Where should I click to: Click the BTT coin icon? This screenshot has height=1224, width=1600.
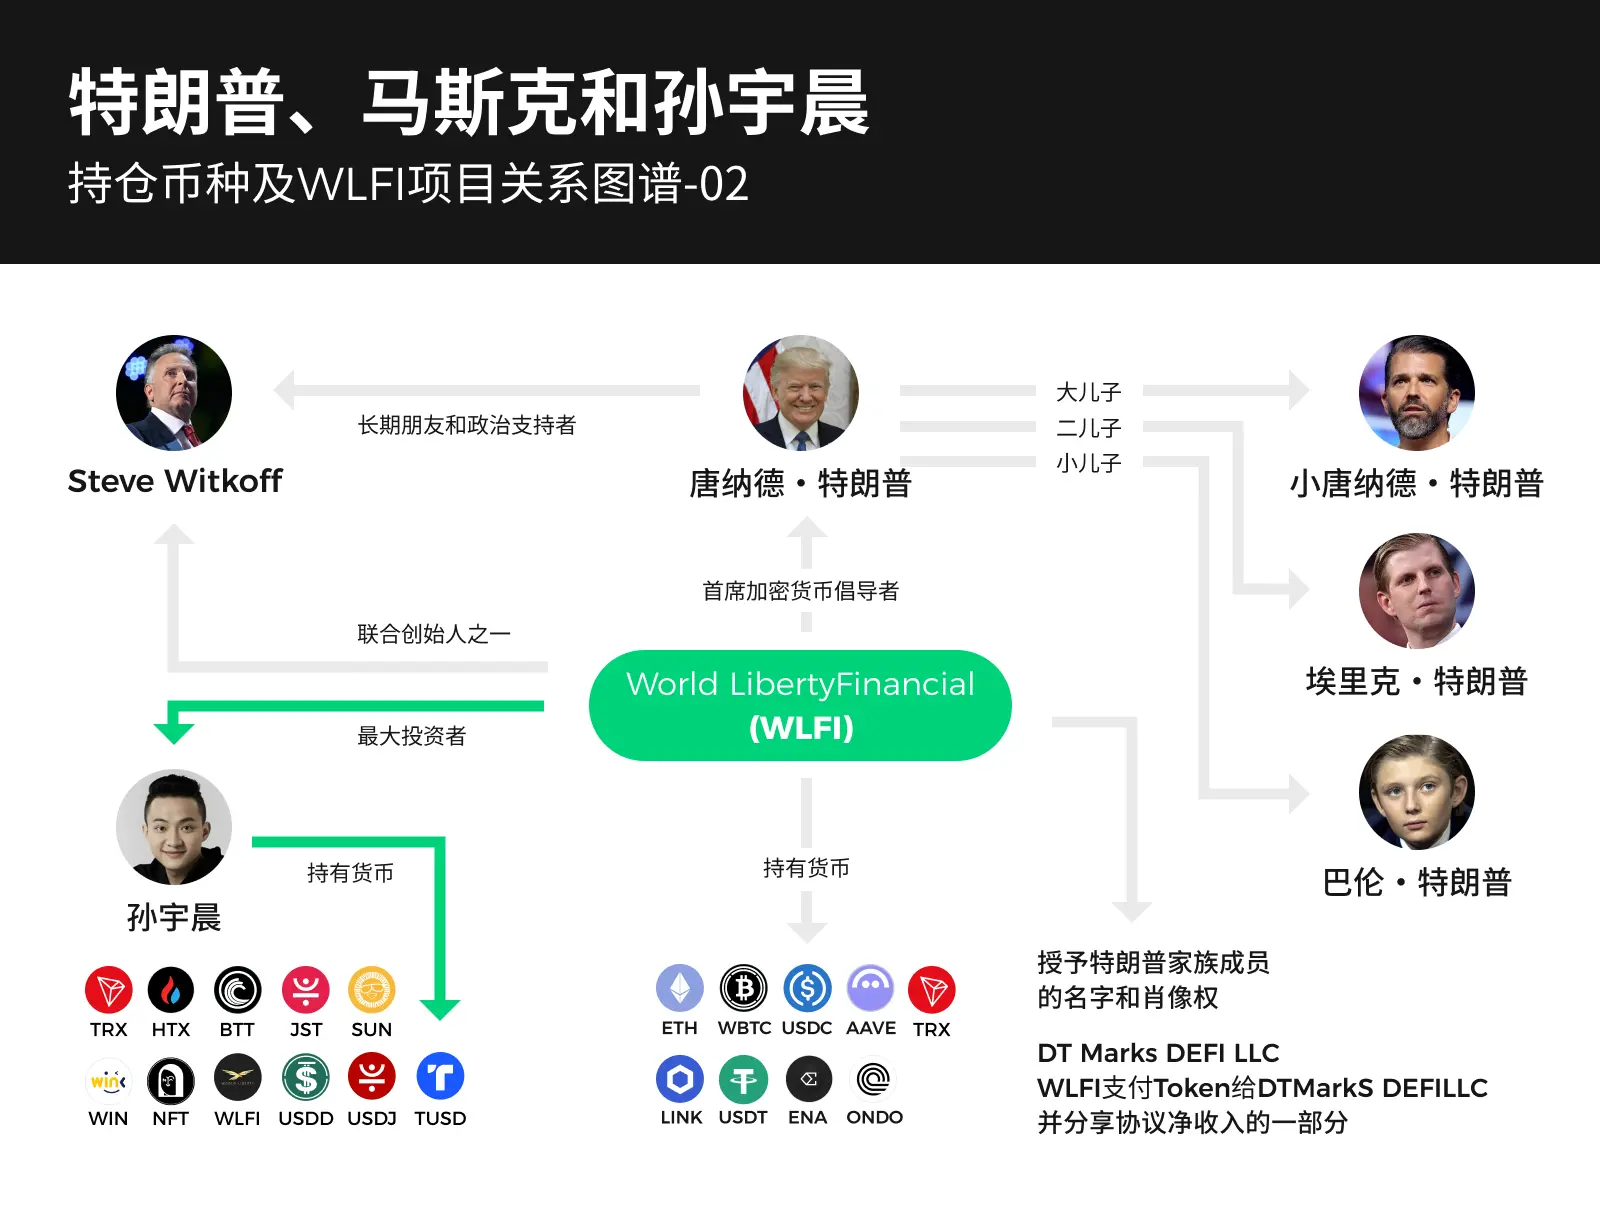click(x=237, y=991)
